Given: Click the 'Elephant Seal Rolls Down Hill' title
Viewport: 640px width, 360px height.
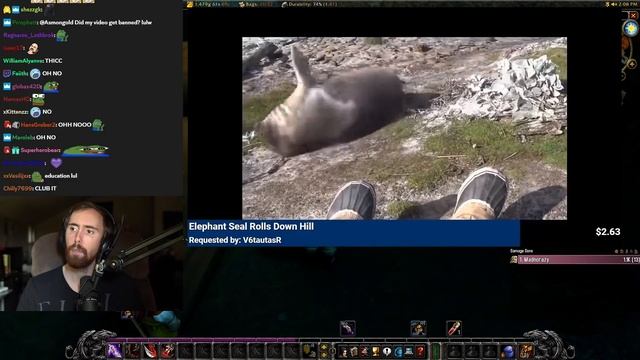Looking at the screenshot, I should pos(251,226).
